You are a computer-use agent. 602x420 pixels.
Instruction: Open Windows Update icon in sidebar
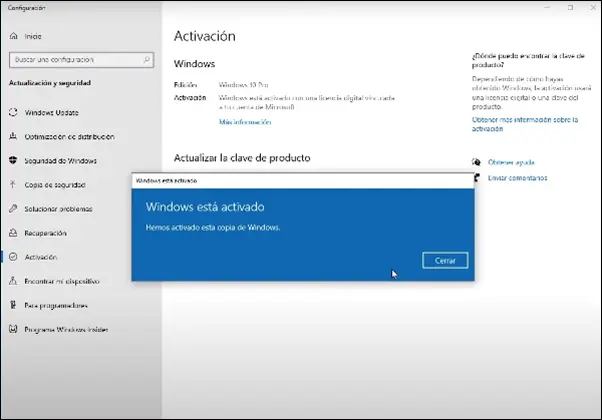tap(13, 112)
